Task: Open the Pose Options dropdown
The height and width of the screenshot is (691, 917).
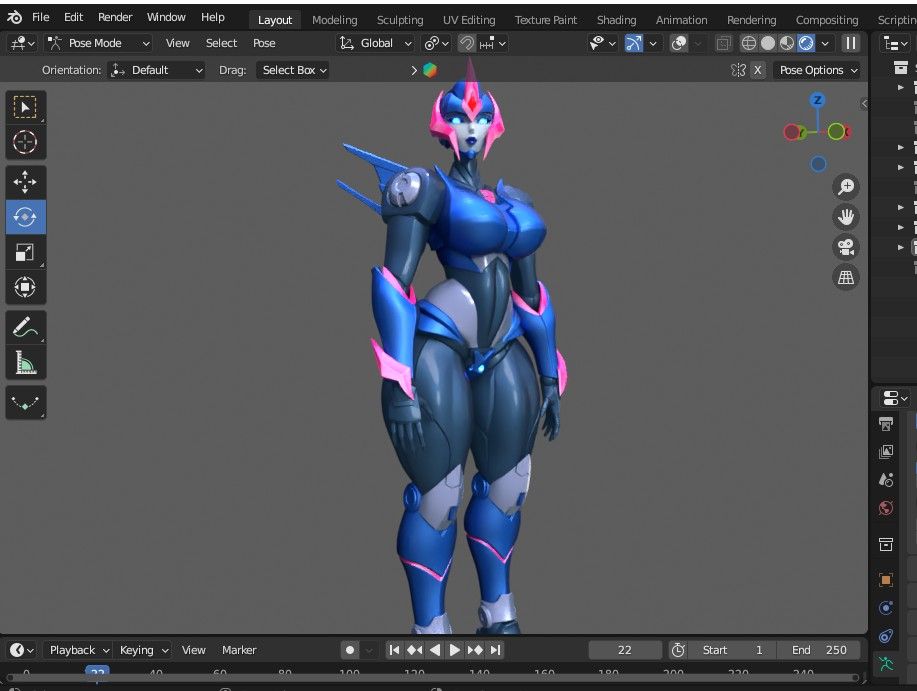Action: (x=818, y=70)
